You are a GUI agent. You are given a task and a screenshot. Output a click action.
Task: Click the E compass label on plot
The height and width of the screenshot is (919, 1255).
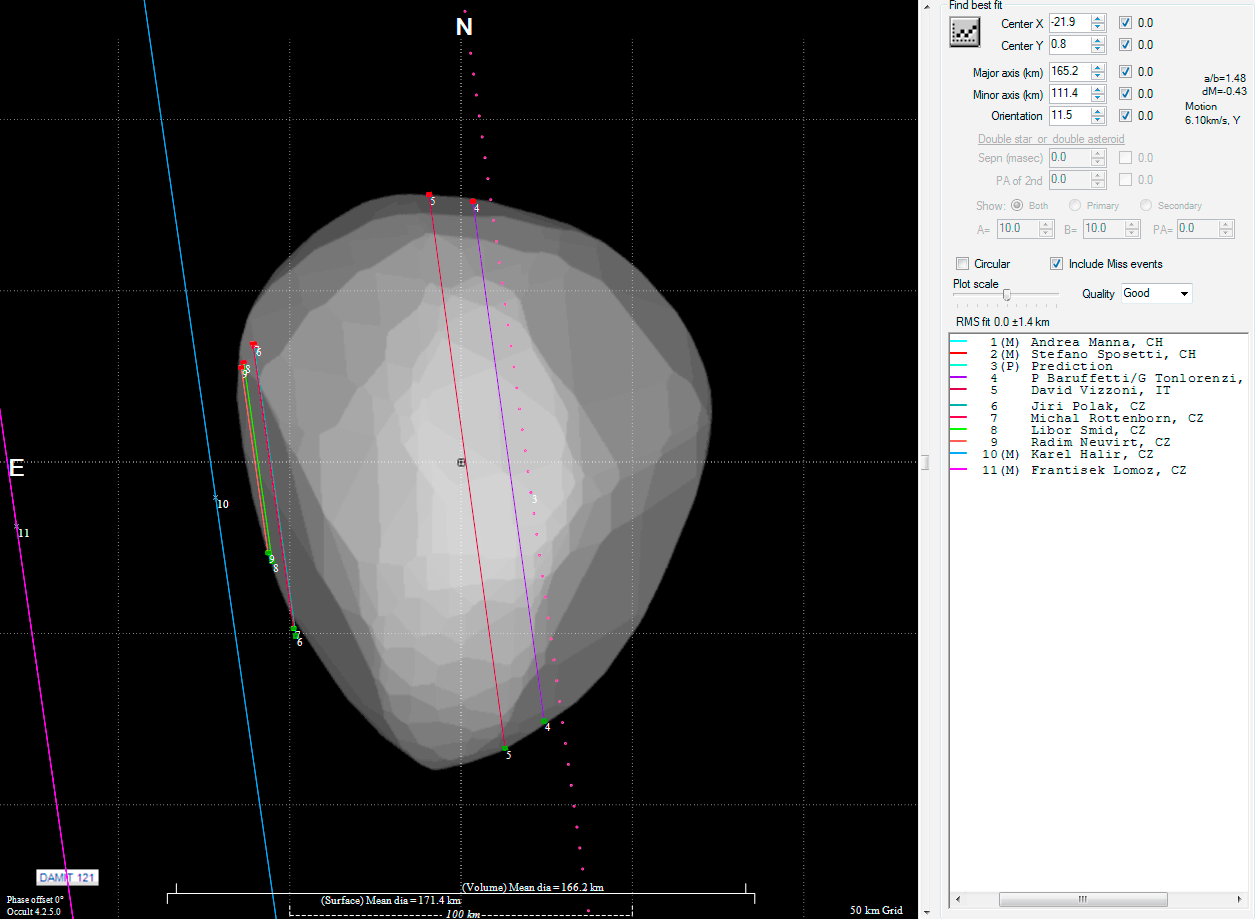coord(16,468)
